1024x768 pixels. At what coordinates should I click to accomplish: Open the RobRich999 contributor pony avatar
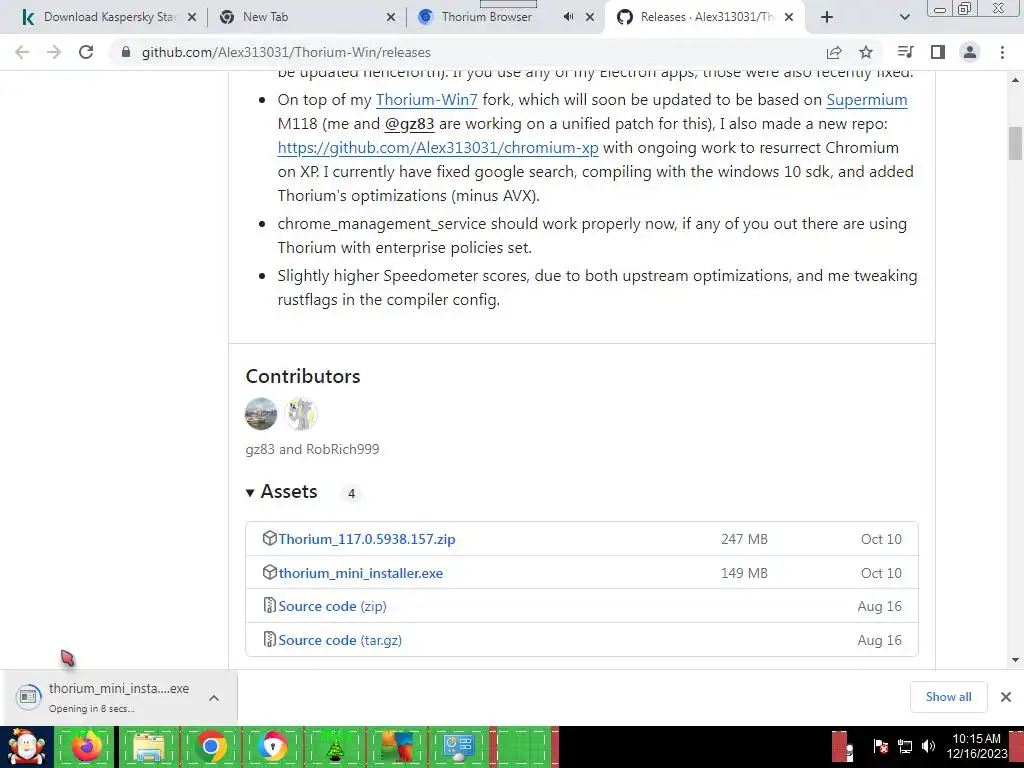(x=301, y=413)
